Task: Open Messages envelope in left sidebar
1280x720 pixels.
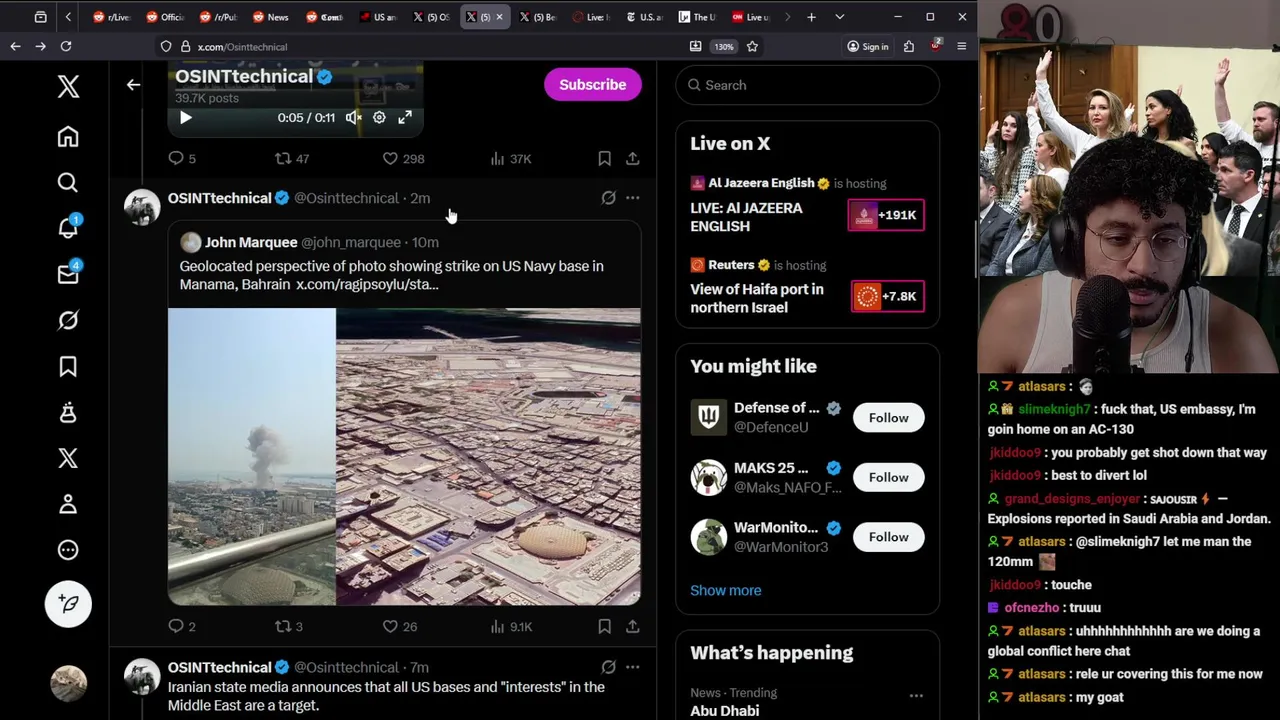Action: pyautogui.click(x=68, y=274)
